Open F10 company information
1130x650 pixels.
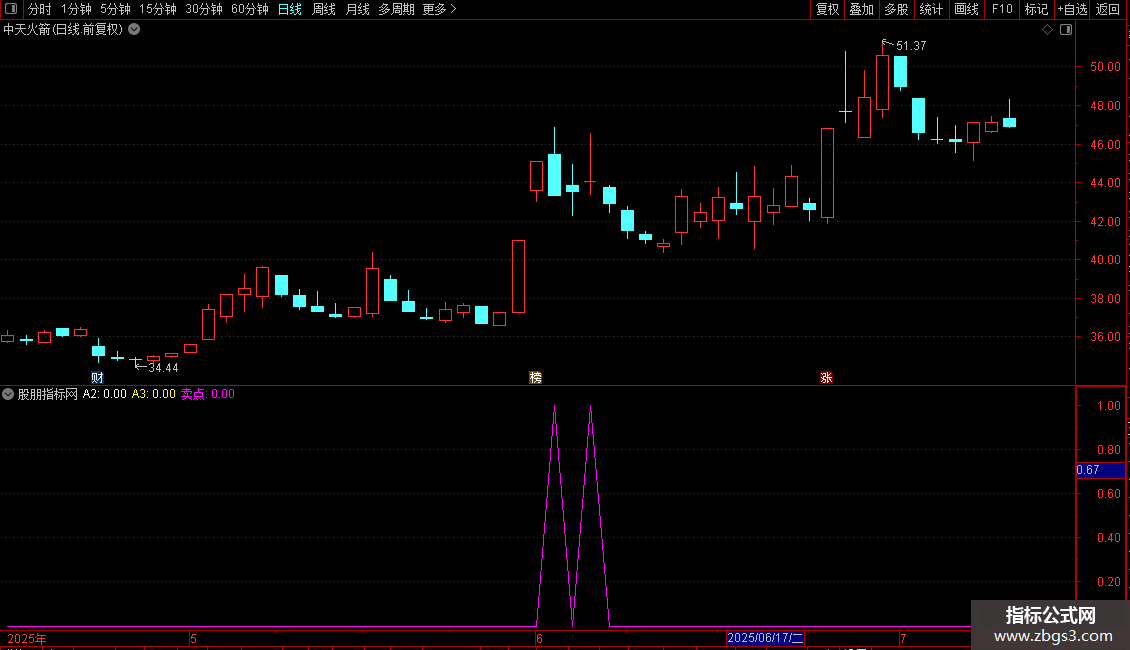click(x=1002, y=9)
